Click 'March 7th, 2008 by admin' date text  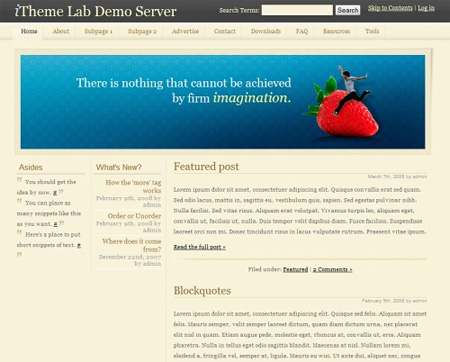(x=397, y=176)
